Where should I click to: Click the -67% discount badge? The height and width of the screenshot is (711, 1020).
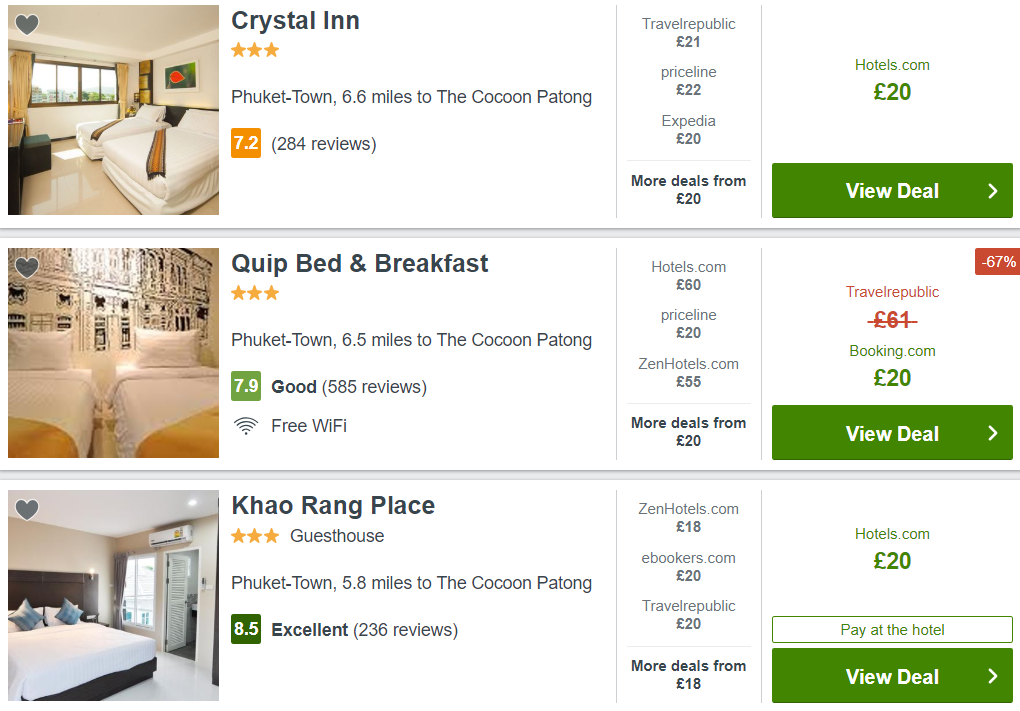point(997,262)
